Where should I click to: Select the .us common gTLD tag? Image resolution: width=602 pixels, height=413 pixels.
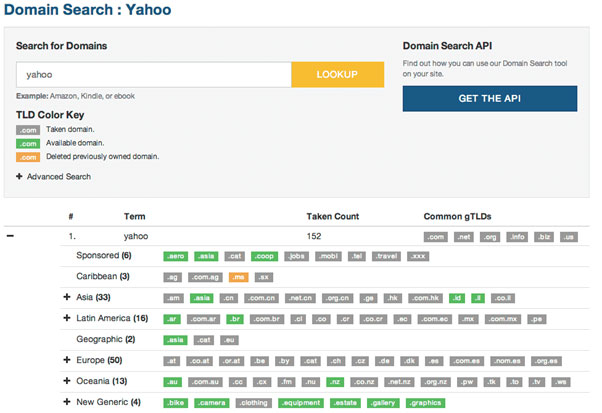[x=569, y=237]
